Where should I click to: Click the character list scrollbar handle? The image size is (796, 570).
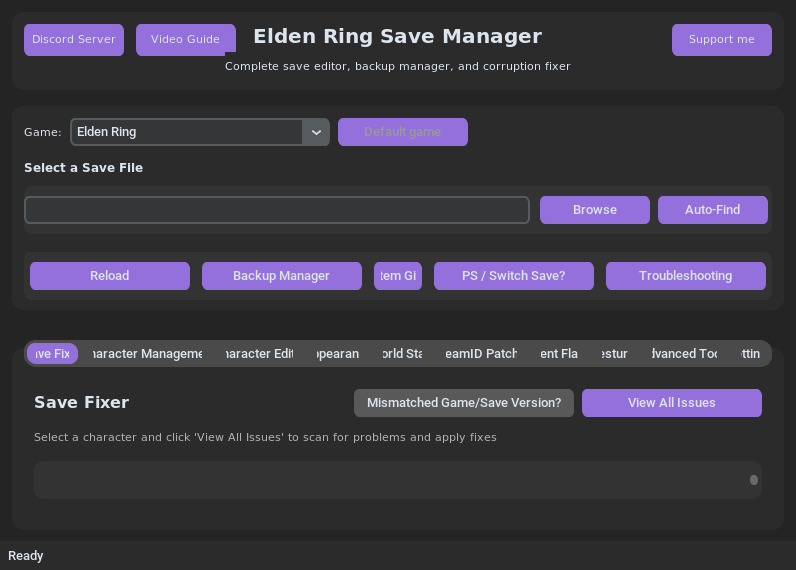click(754, 480)
